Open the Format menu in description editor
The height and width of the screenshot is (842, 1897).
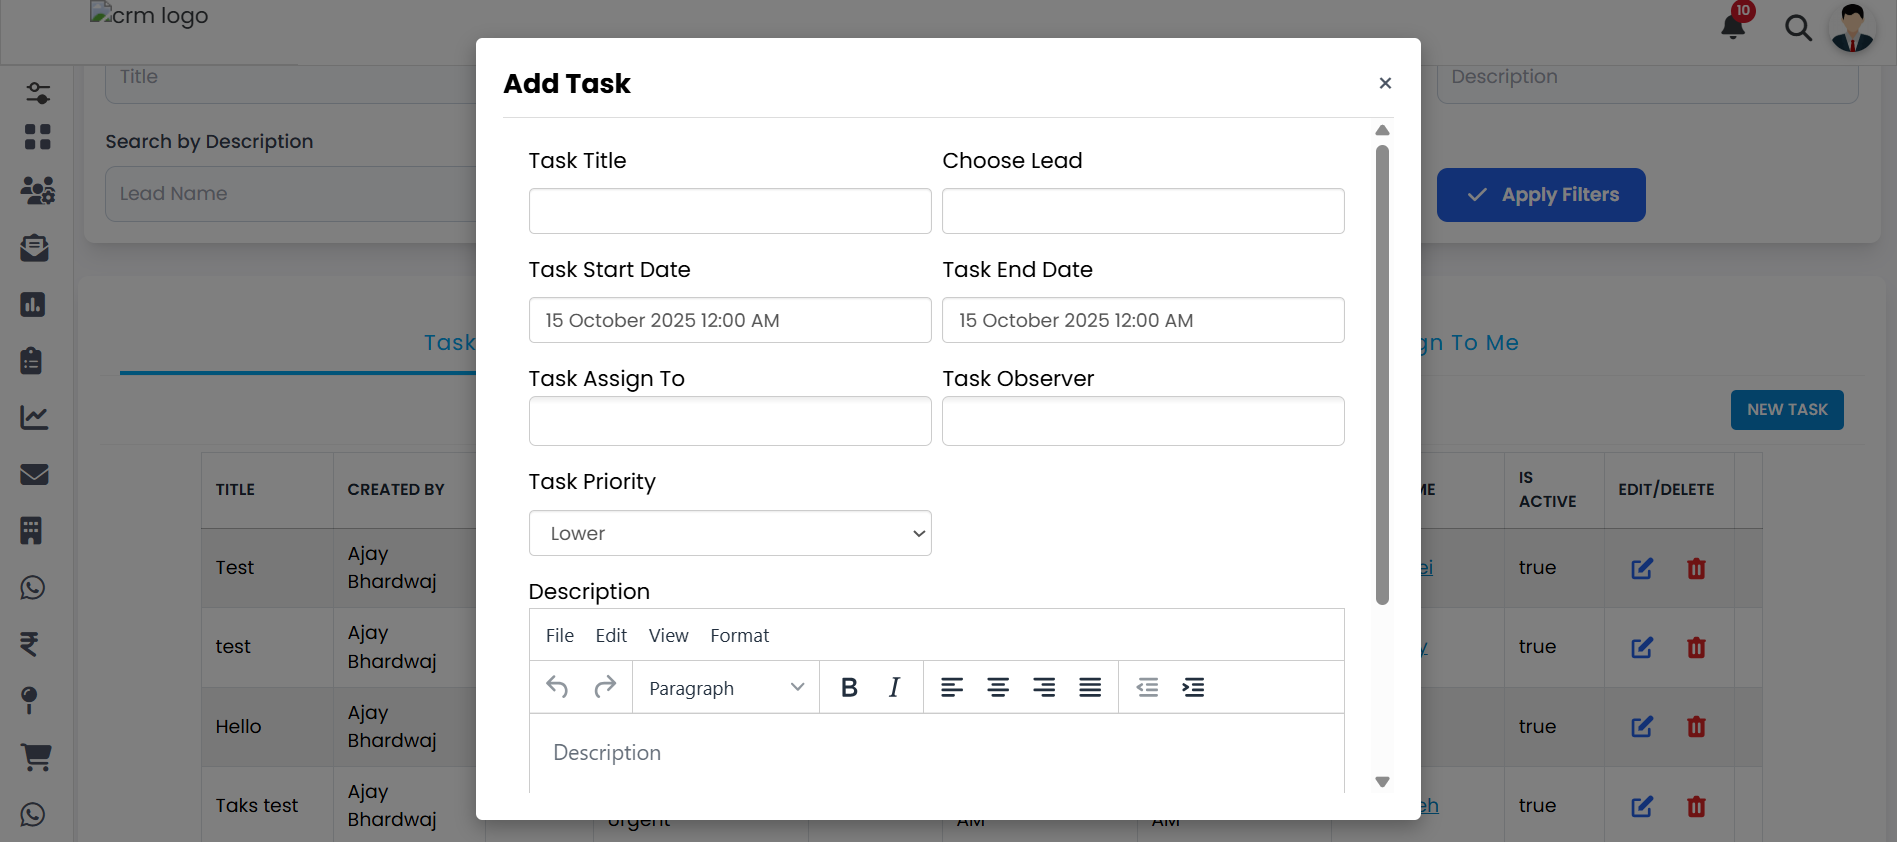[739, 635]
